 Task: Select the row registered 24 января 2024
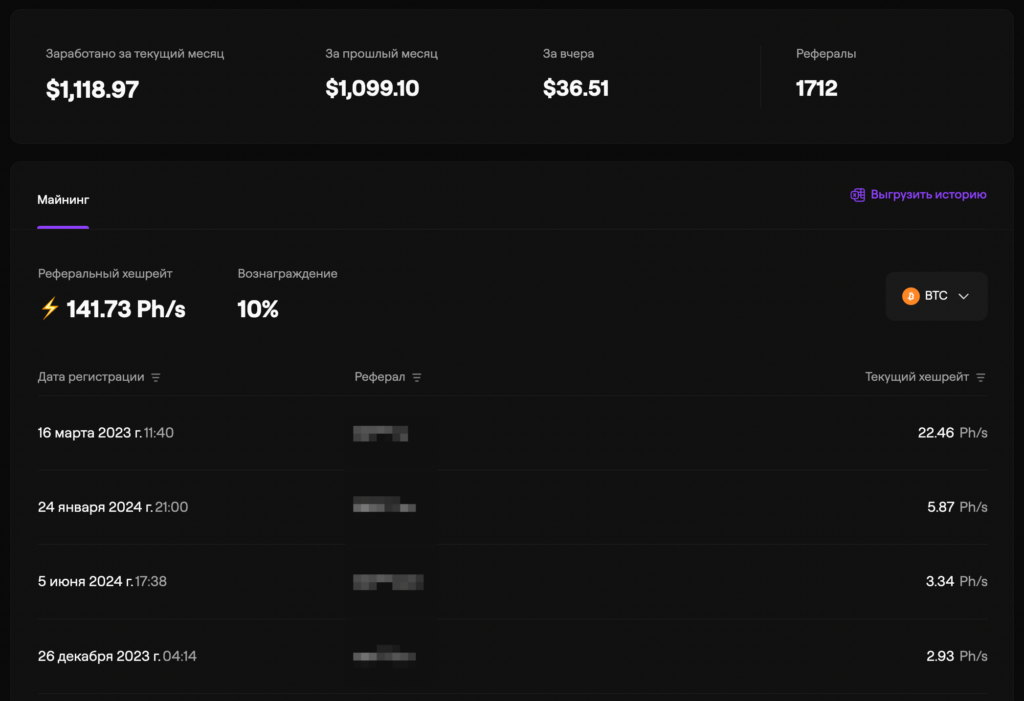95,507
